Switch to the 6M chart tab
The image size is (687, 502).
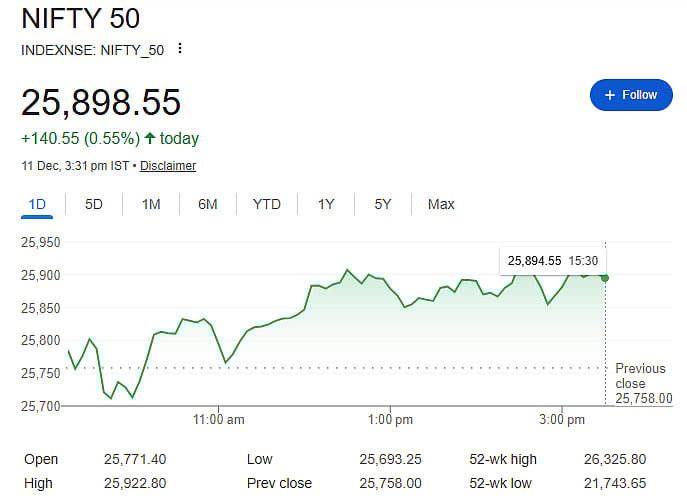[x=208, y=204]
